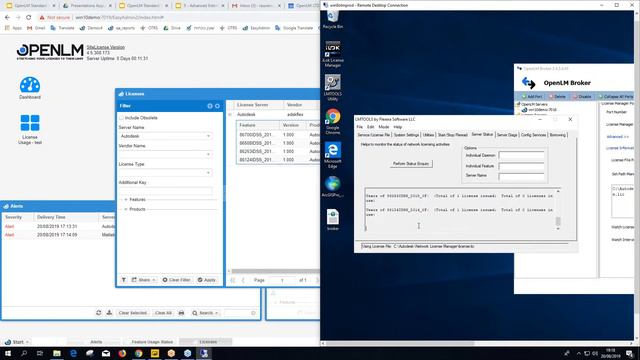Click the Clear Filter button
The height and width of the screenshot is (360, 640).
click(x=176, y=280)
